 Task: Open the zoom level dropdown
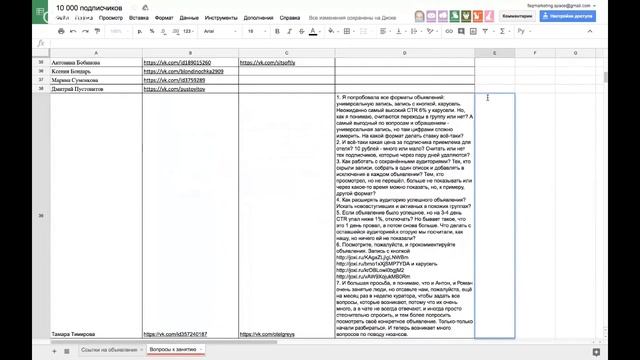click(x=120, y=31)
